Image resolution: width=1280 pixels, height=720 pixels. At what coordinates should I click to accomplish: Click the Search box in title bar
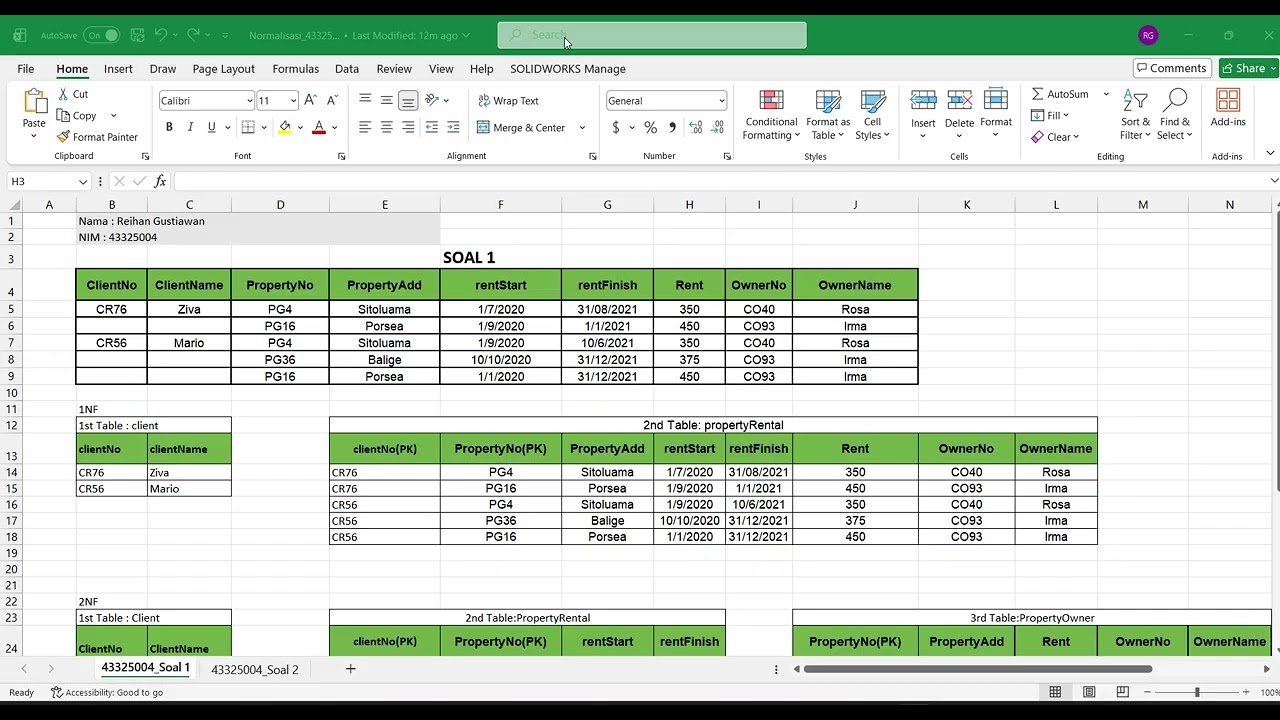pos(652,35)
